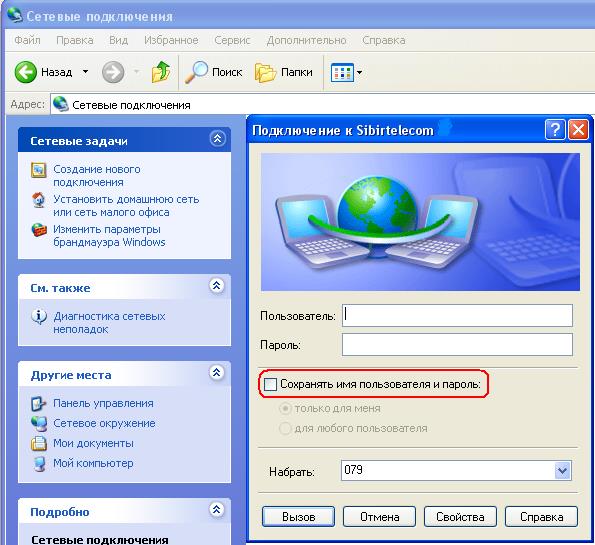Close the Sibirtelecom connection dialog
Screen dimensions: 595x545
tap(578, 130)
